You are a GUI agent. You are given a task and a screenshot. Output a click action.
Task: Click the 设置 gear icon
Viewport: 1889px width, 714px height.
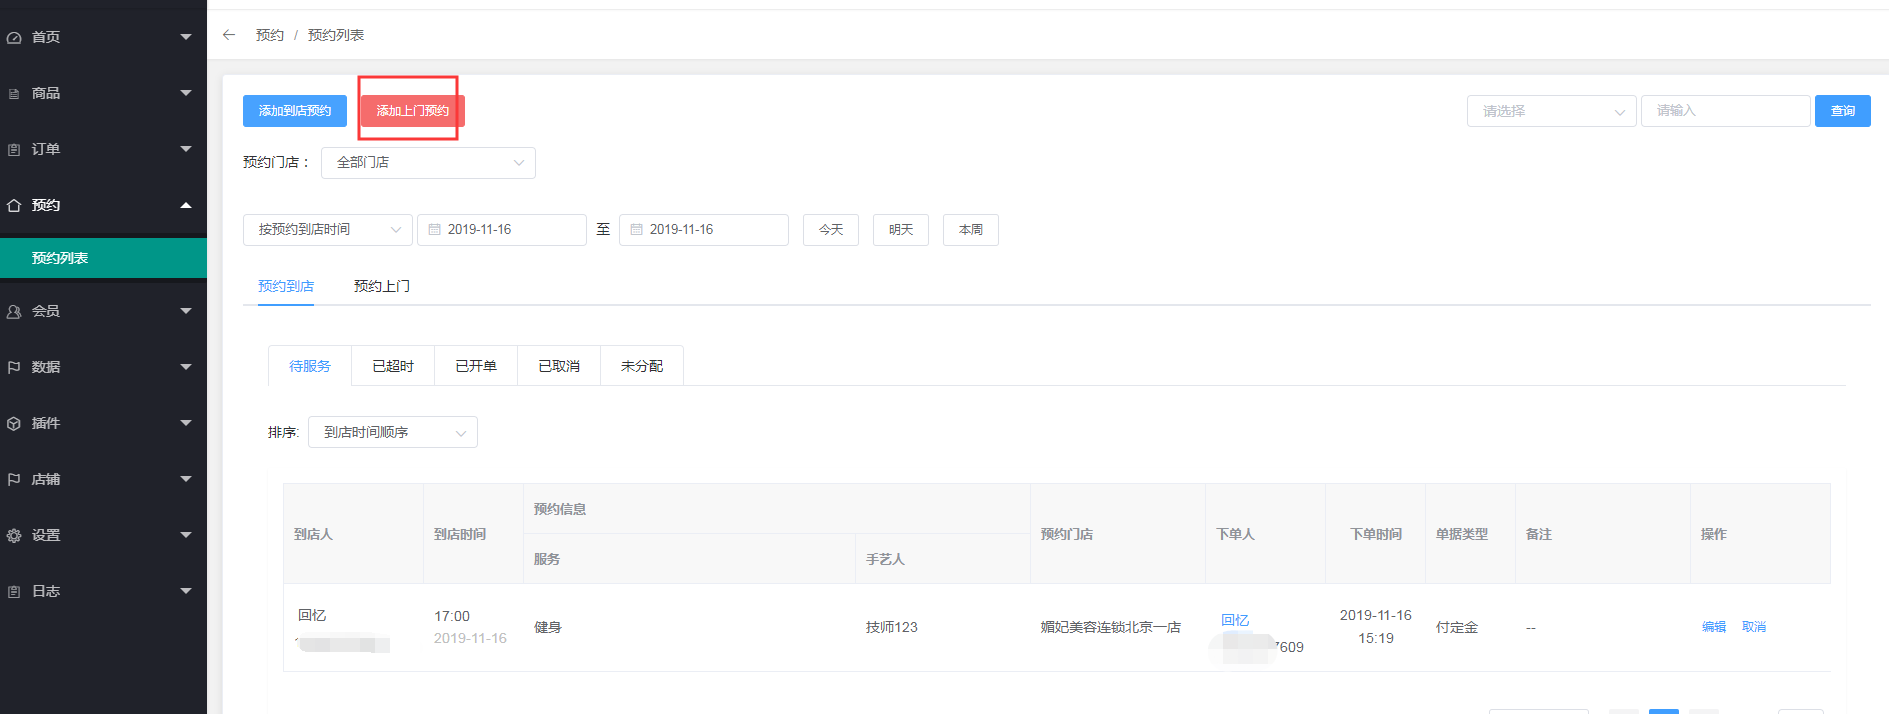click(14, 536)
